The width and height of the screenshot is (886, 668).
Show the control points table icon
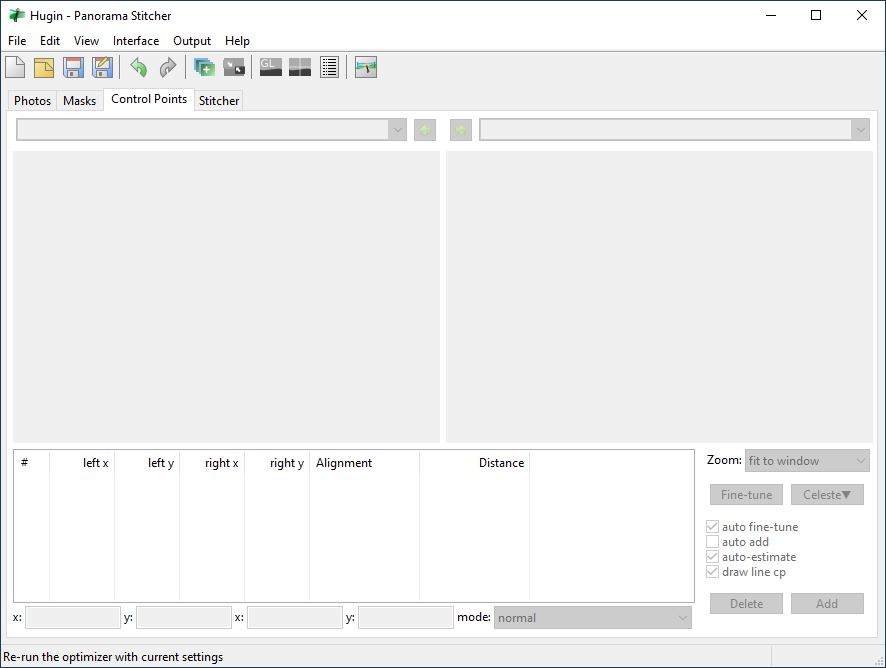pos(329,67)
